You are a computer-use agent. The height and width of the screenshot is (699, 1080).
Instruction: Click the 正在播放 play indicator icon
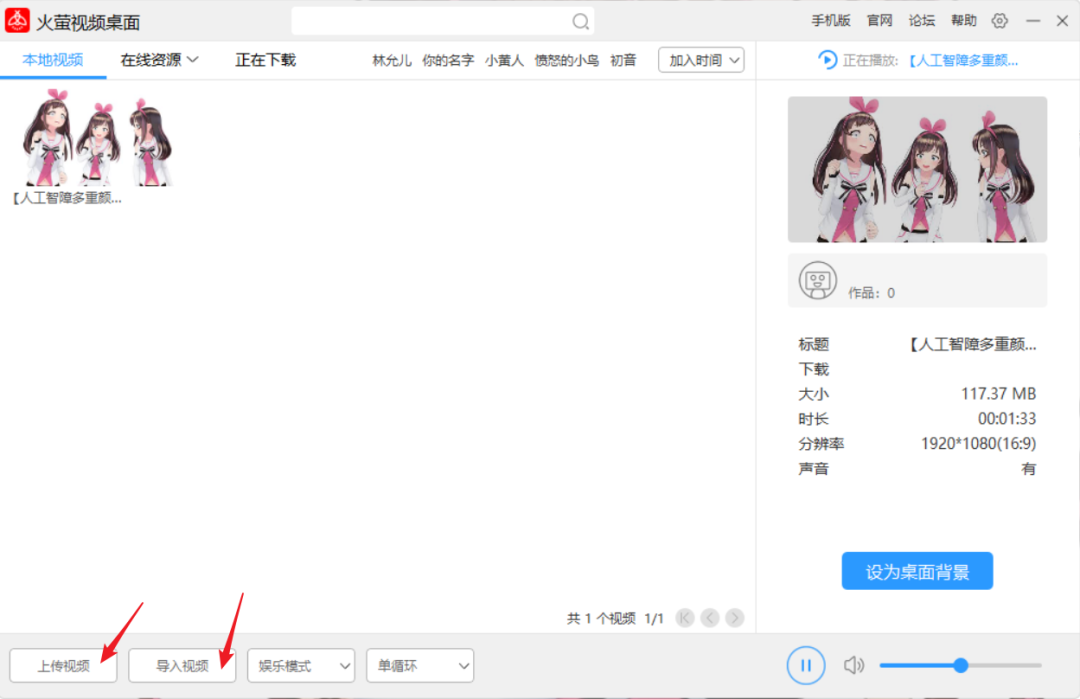pyautogui.click(x=827, y=60)
